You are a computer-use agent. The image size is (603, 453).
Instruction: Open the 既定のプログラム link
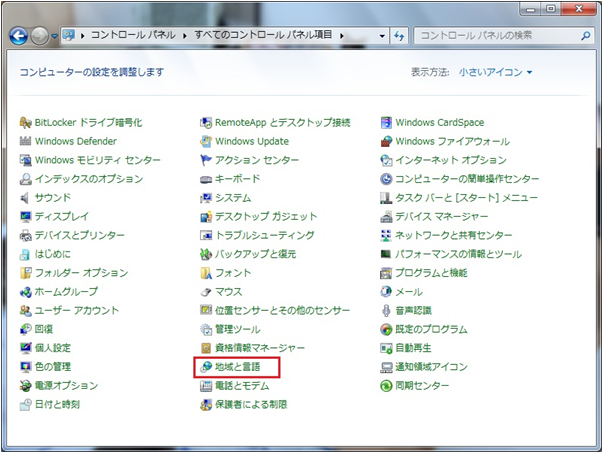point(431,329)
